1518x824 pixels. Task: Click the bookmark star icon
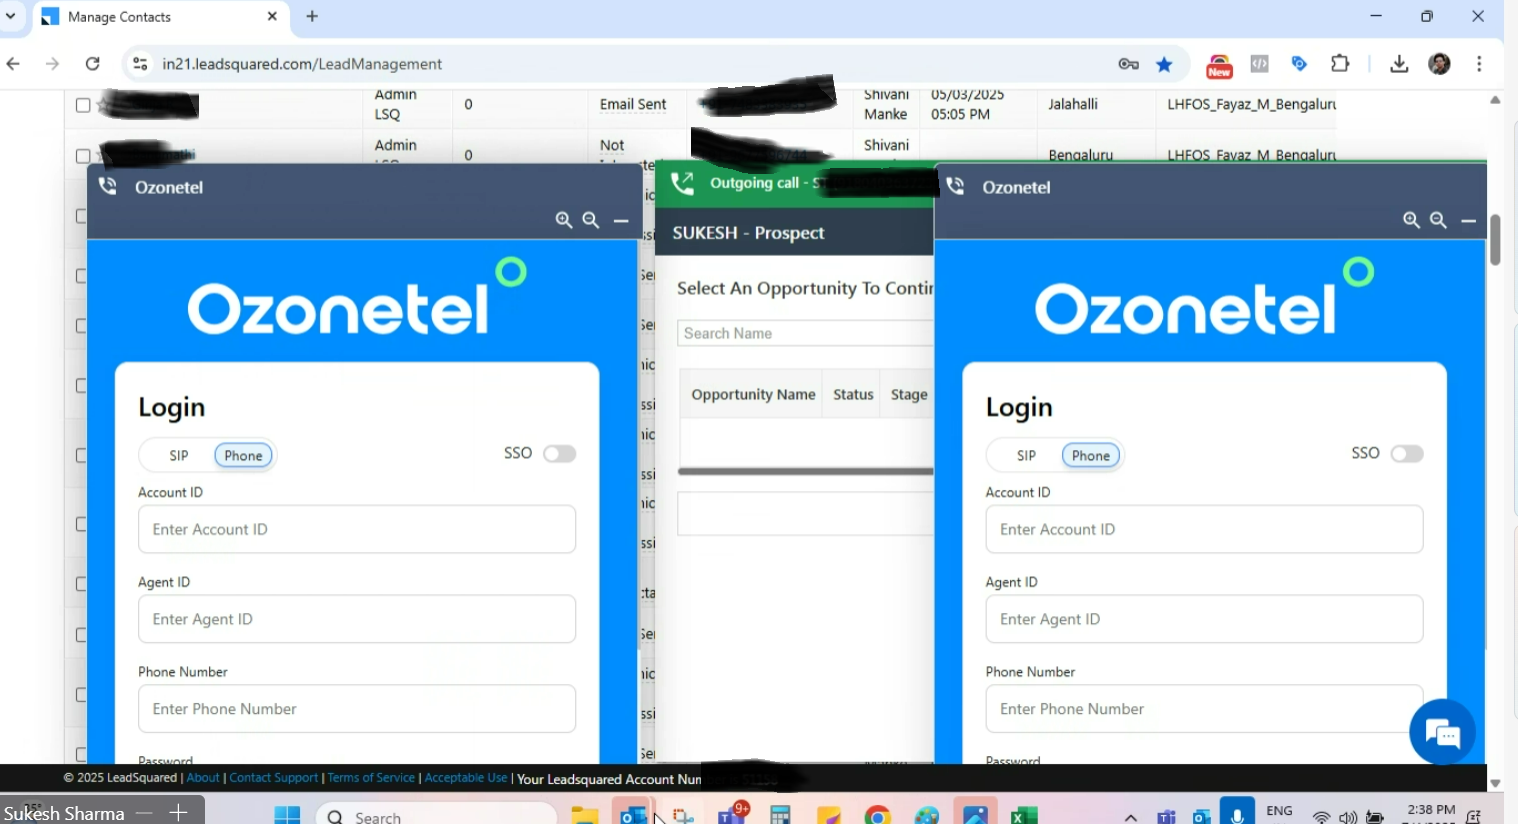tap(1164, 64)
